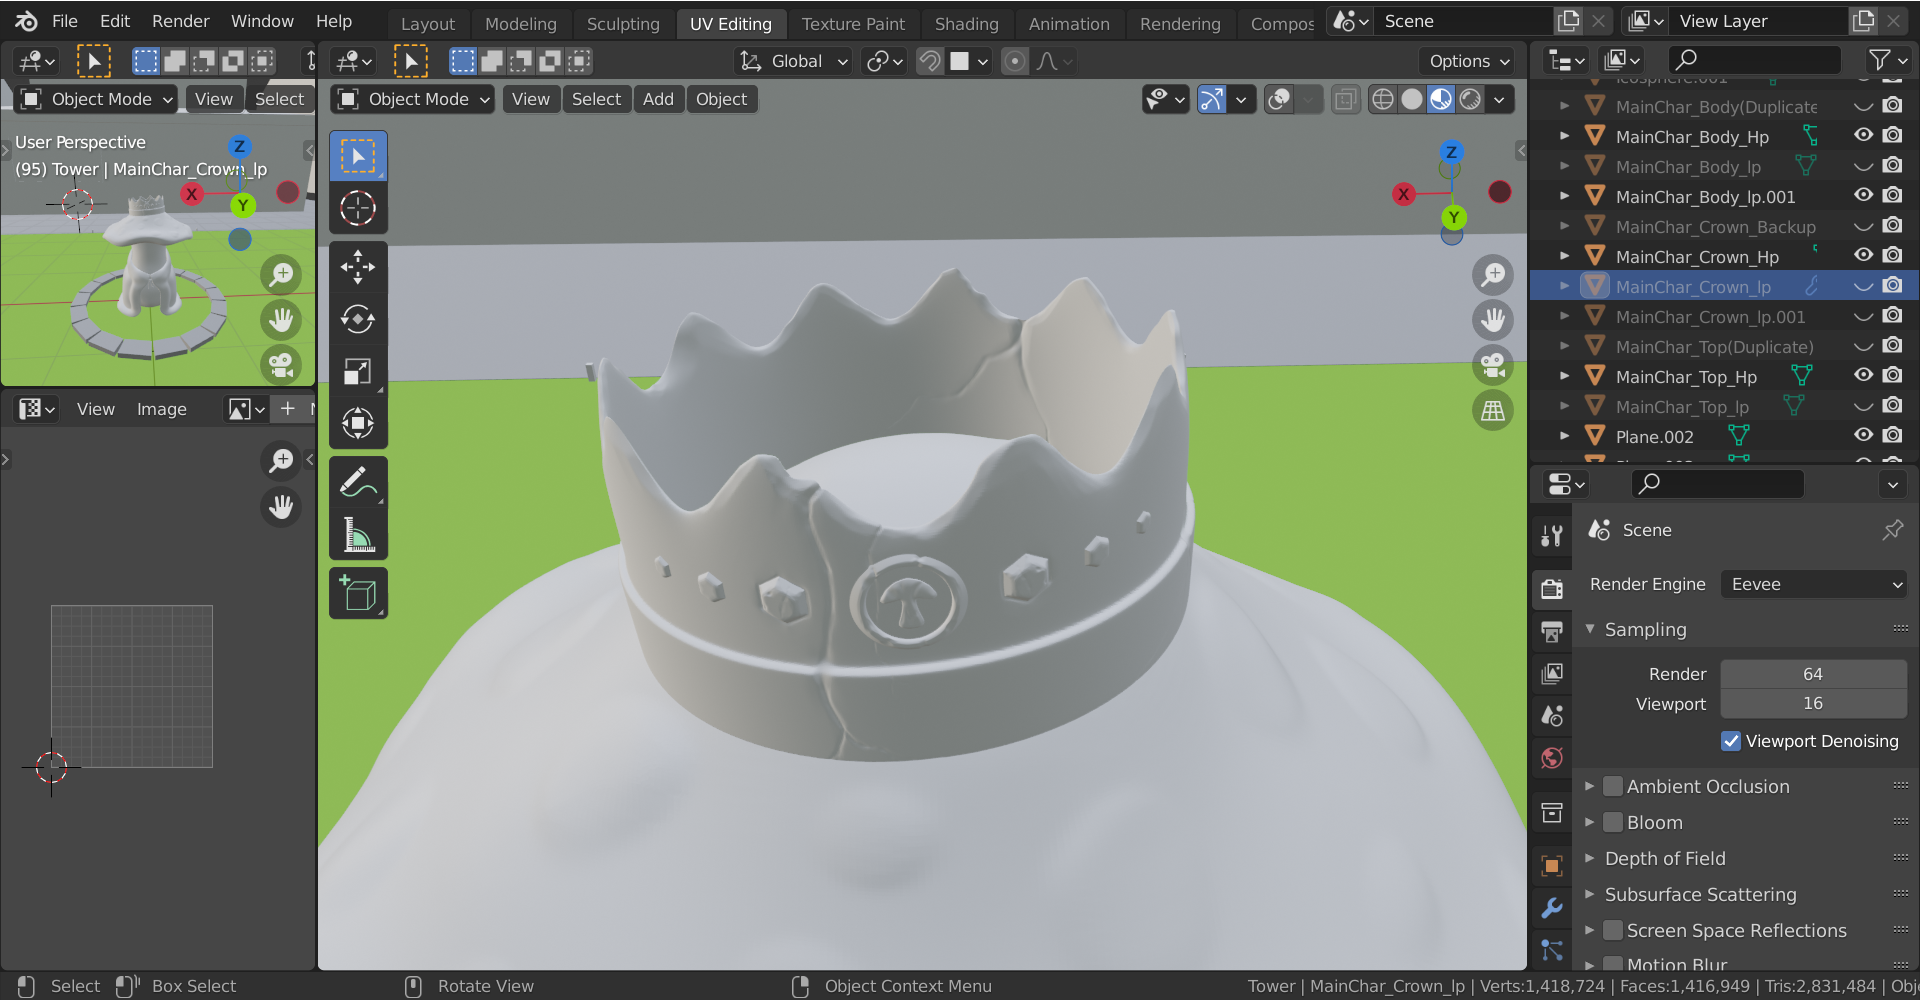This screenshot has height=1000, width=1920.
Task: Open Tool properties tab
Action: pos(1552,536)
